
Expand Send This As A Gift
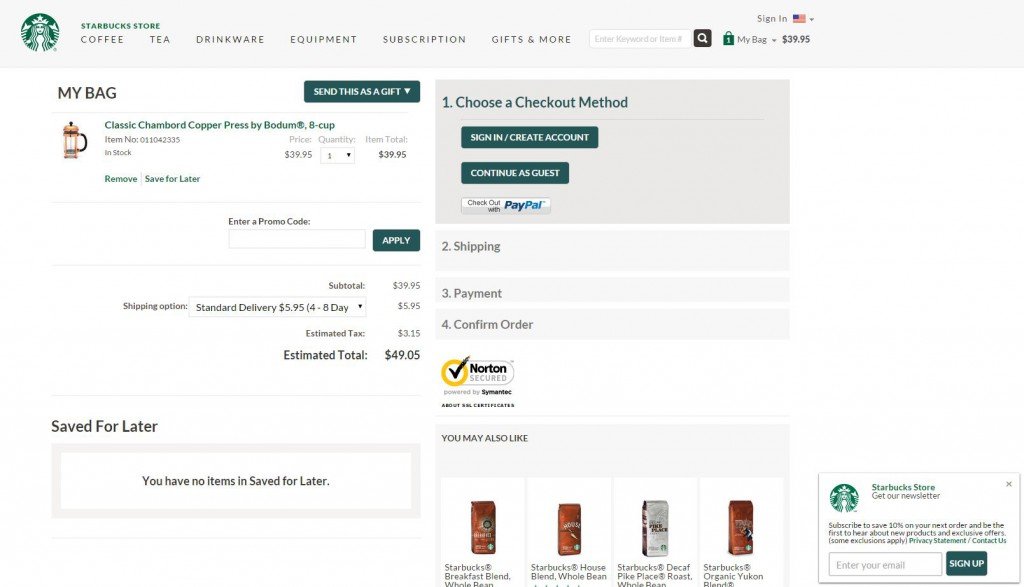[x=362, y=92]
